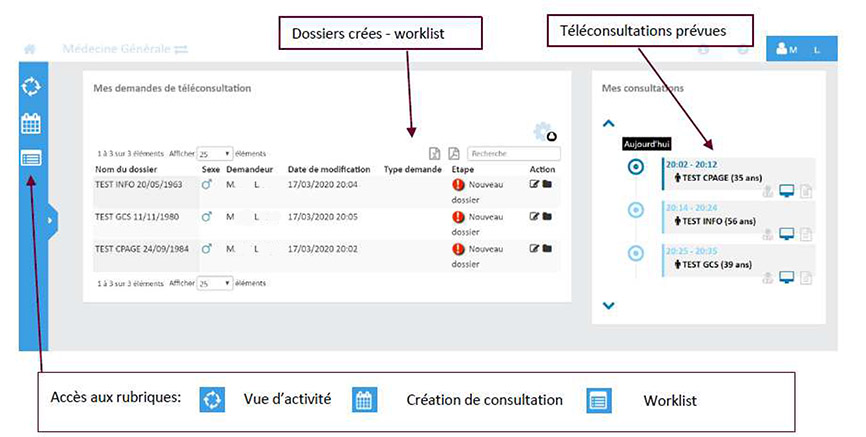This screenshot has width=866, height=437.
Task: Click grey person icon for TEST INFO consultation
Action: click(x=768, y=235)
